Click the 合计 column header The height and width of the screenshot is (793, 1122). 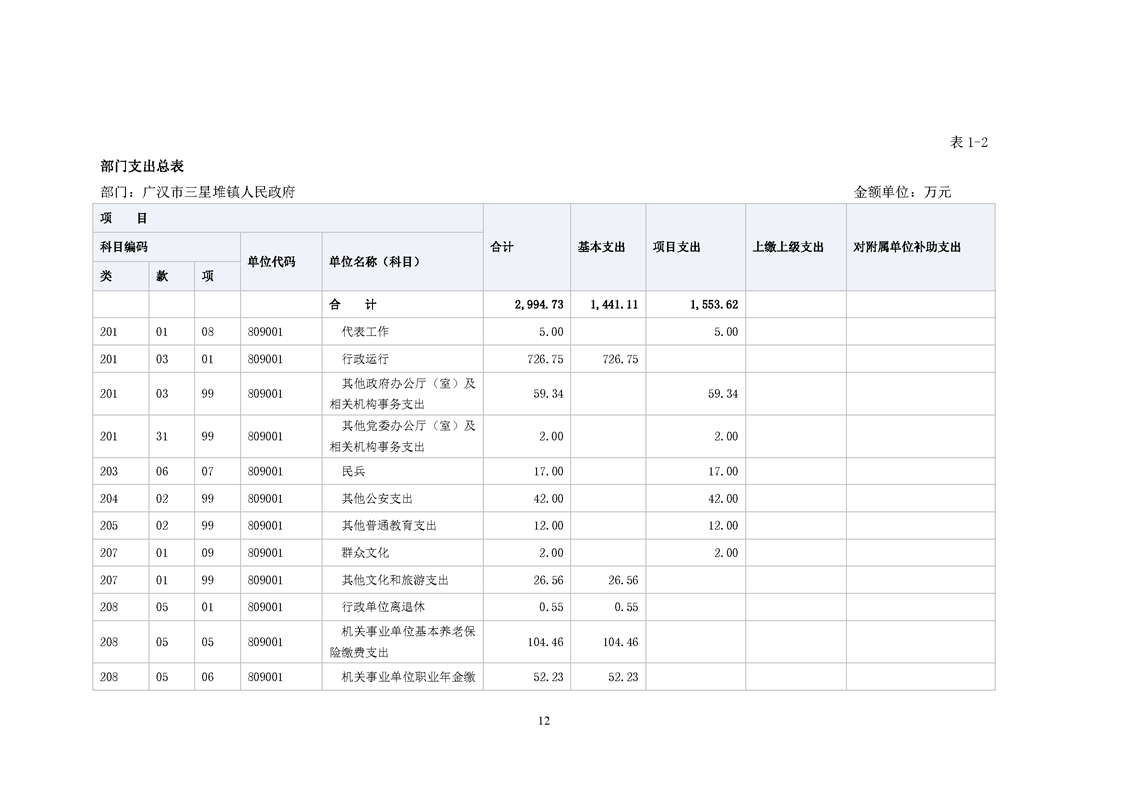coord(527,247)
